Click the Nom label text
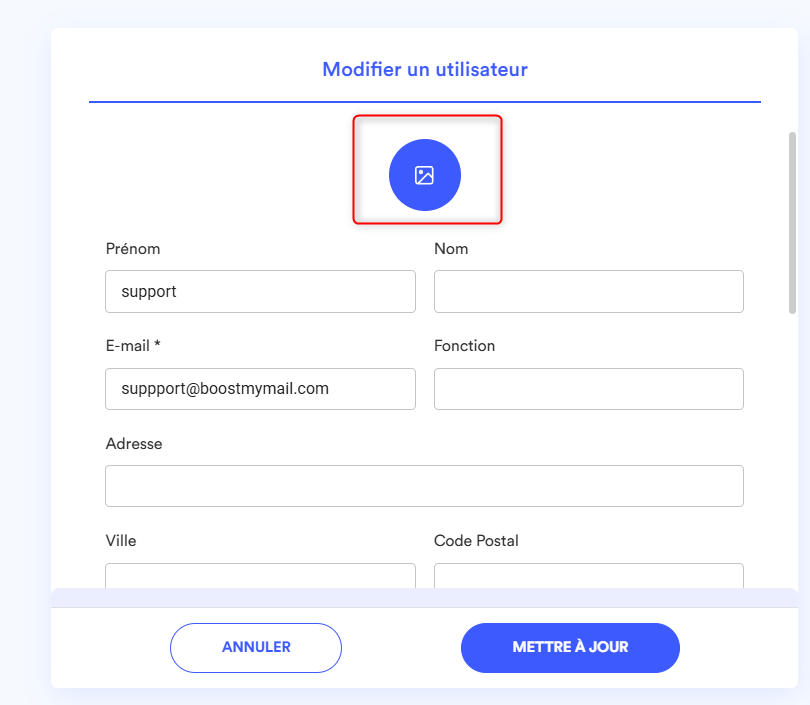 pos(451,249)
